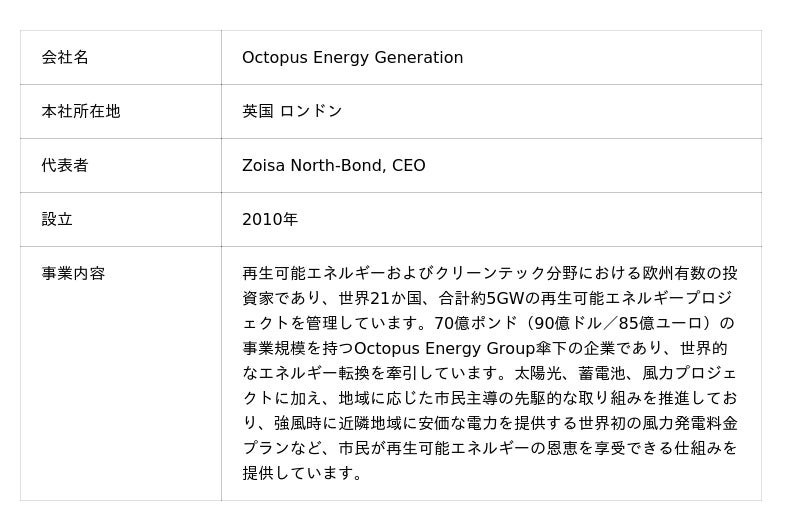Screen dimensions: 800x531
Task: Click the name Zoisa North-Bond, CEO
Action: [333, 166]
